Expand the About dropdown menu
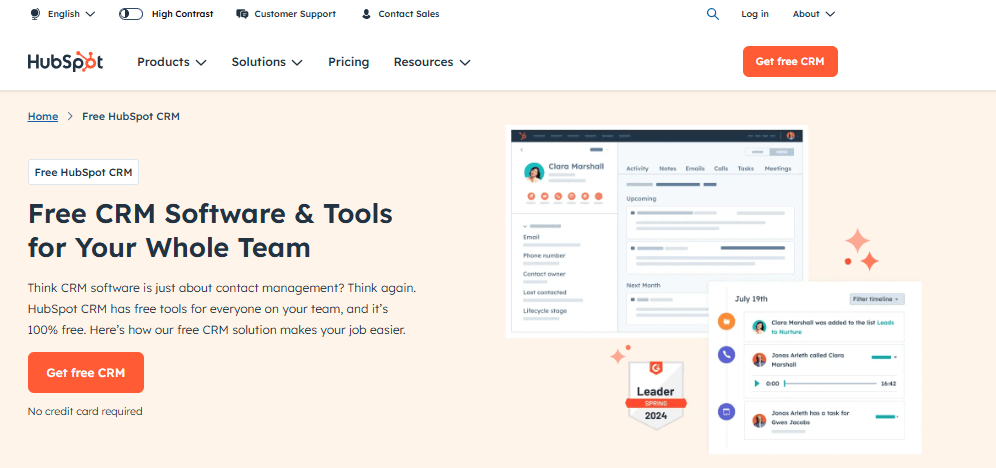The height and width of the screenshot is (468, 996). tap(814, 13)
